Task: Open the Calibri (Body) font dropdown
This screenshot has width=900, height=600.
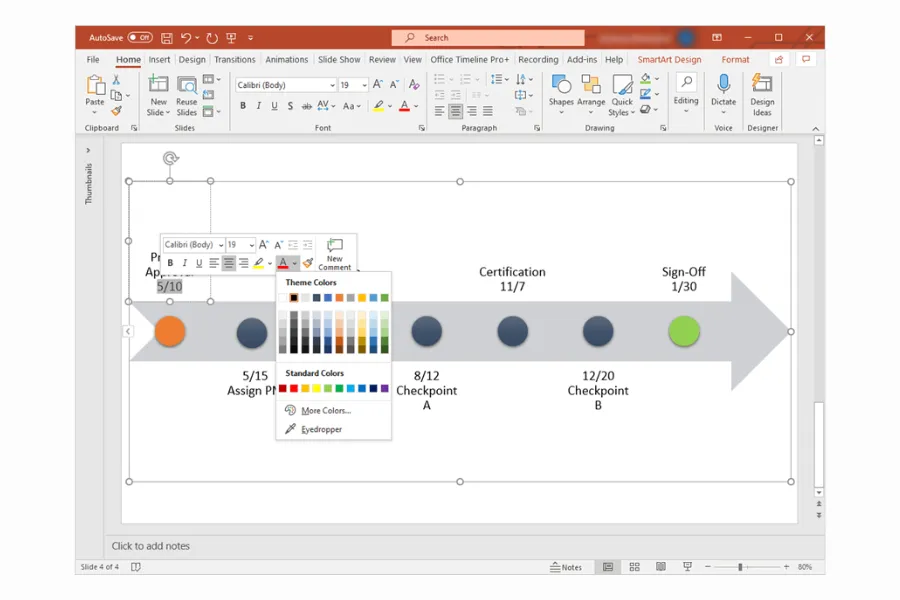Action: point(333,85)
